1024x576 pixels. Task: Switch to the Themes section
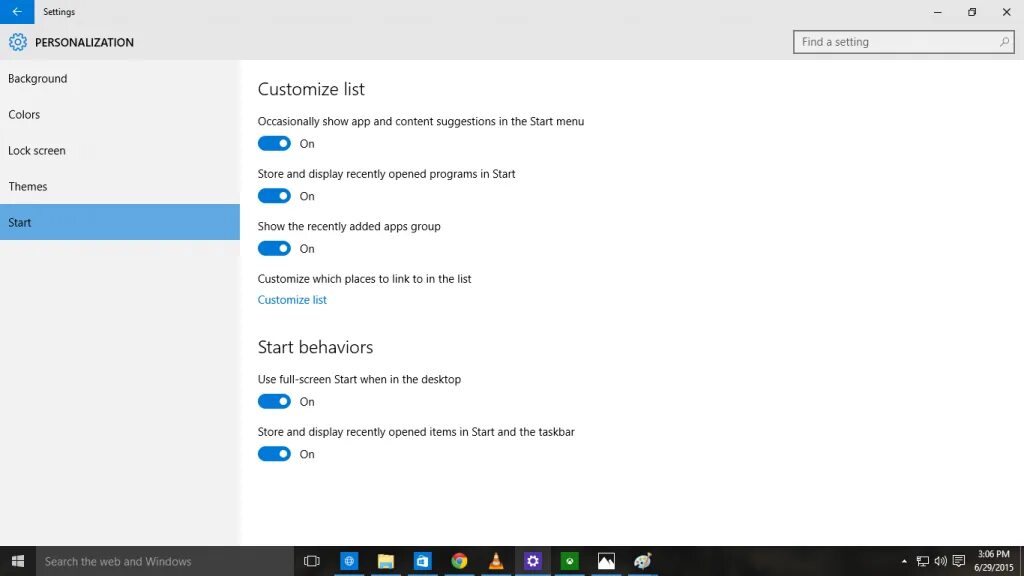(120, 186)
